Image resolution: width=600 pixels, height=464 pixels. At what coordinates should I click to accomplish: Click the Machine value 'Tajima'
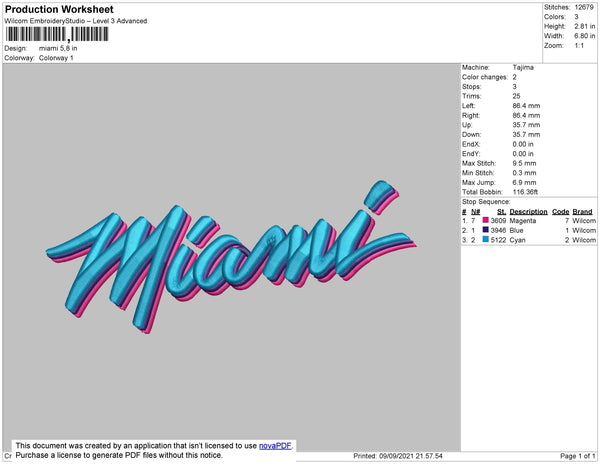[x=523, y=67]
